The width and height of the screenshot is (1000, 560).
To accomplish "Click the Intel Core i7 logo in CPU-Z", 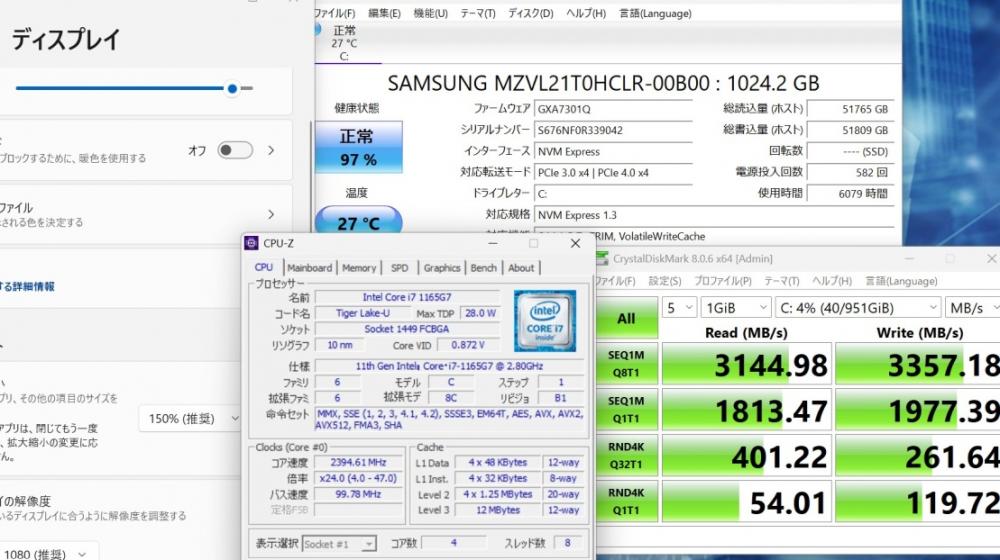I will click(x=545, y=321).
